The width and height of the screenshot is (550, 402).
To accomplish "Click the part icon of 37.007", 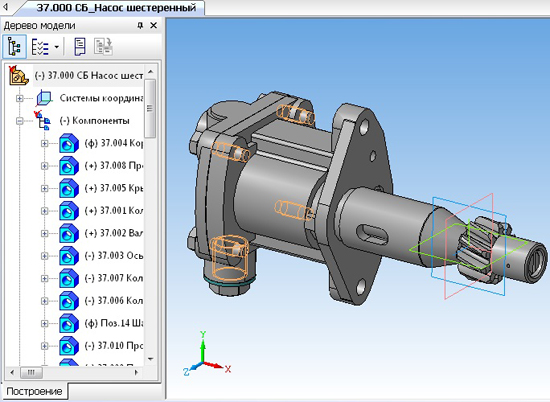I will click(x=69, y=278).
